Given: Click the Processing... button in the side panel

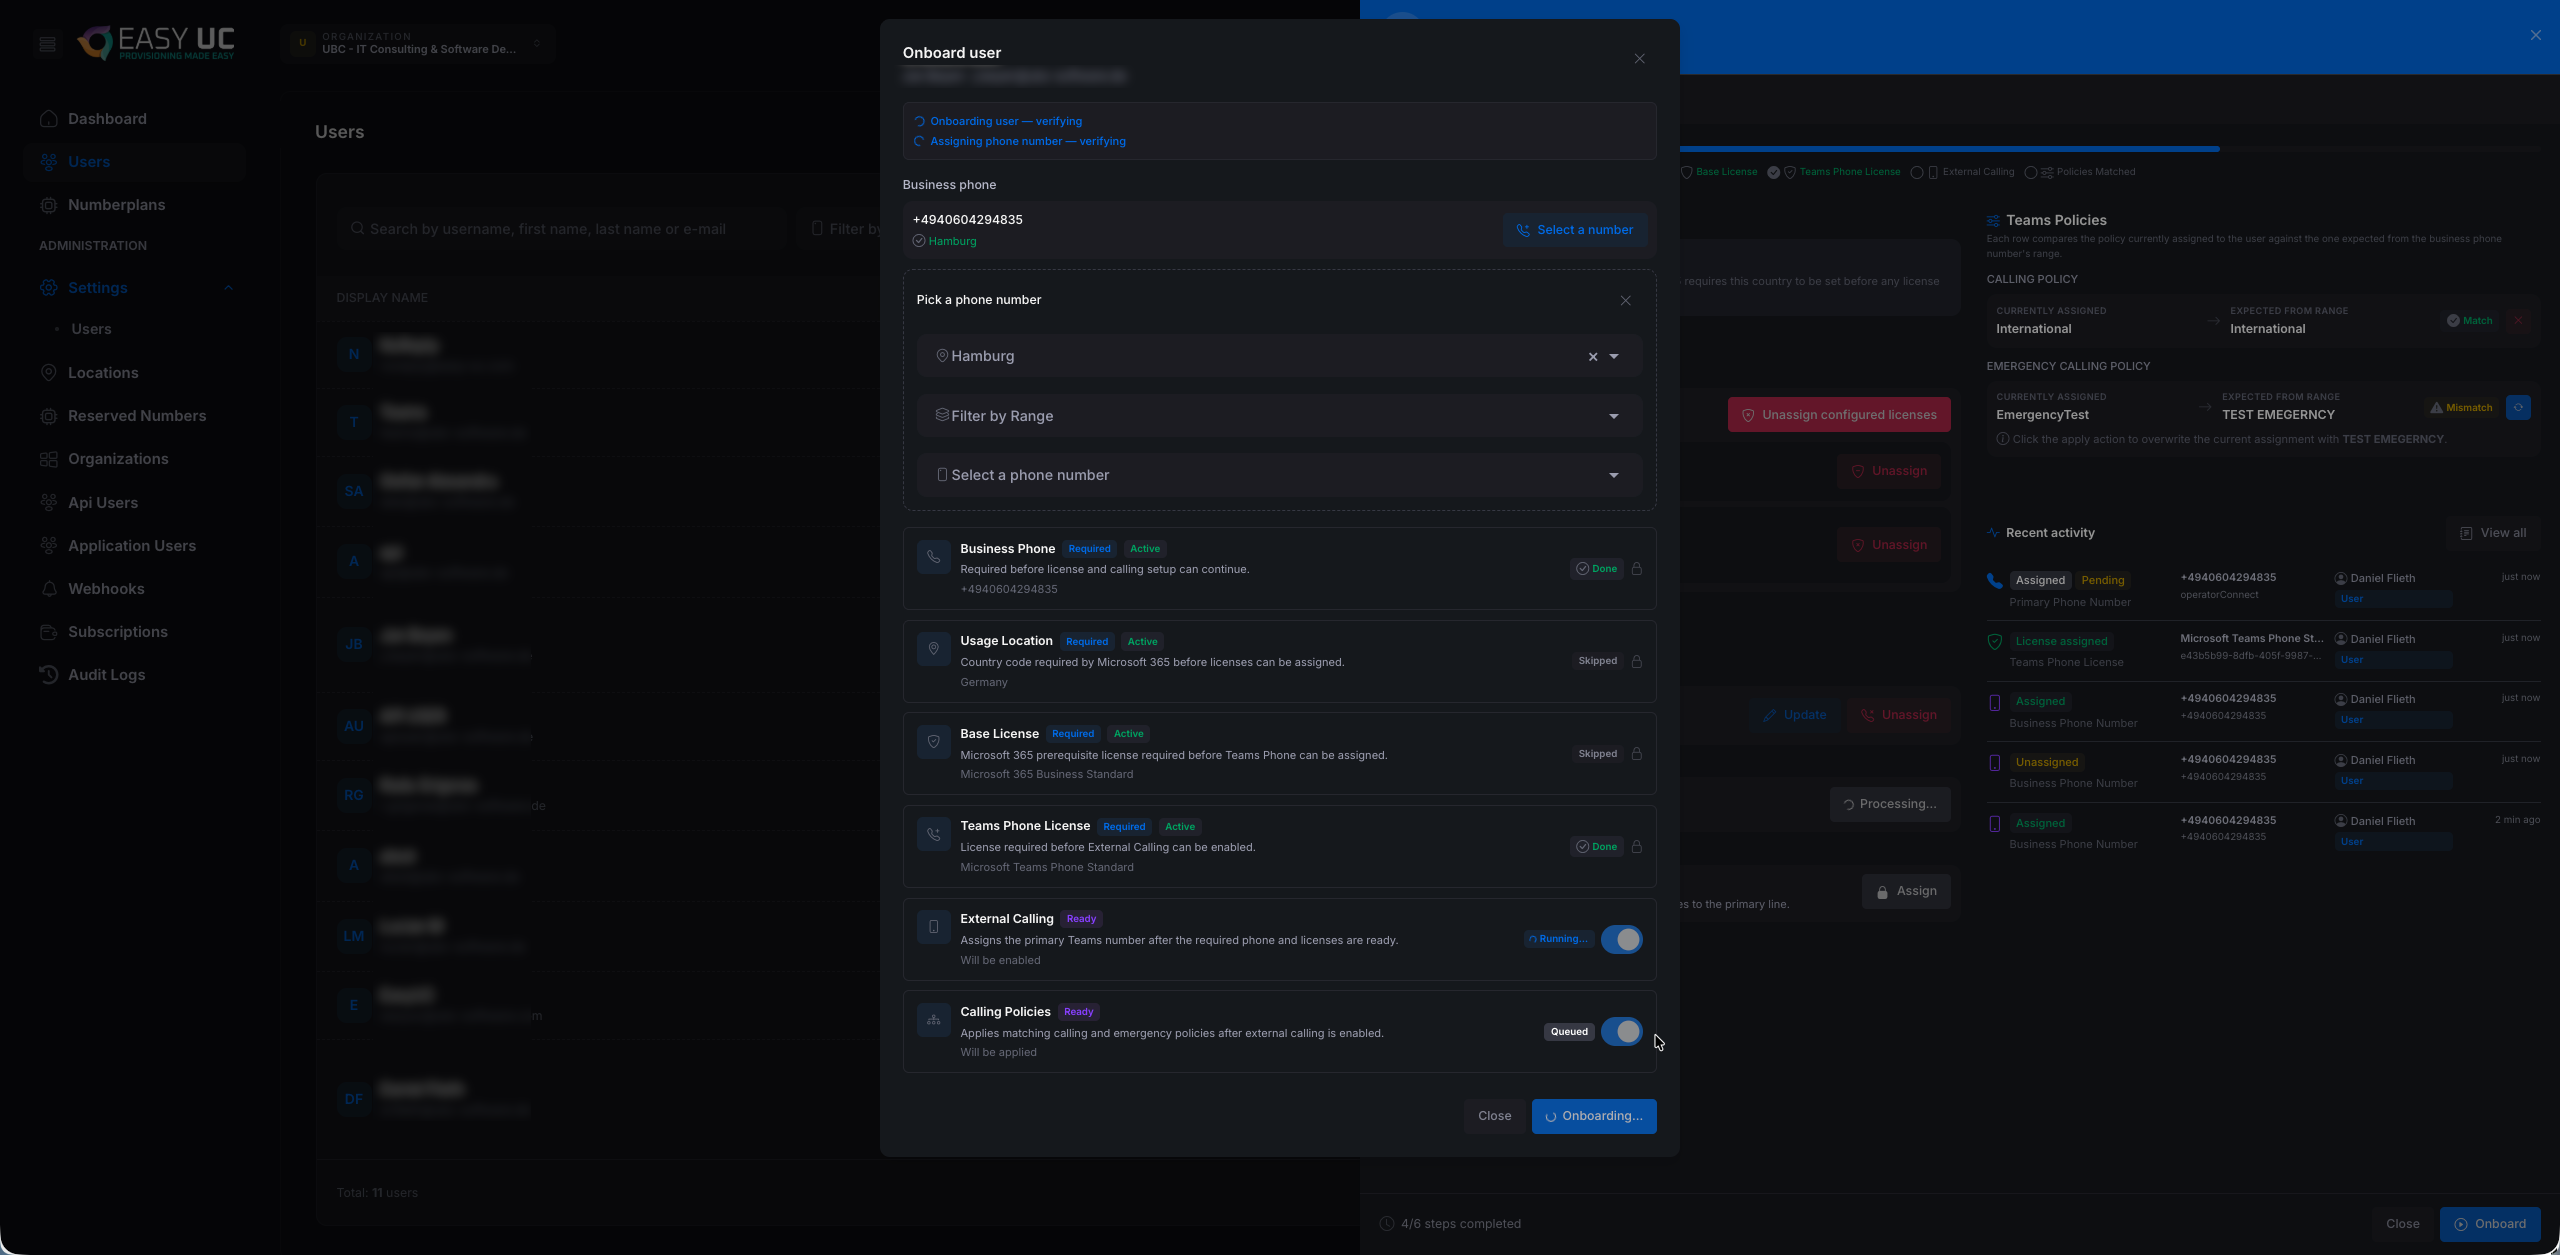Looking at the screenshot, I should coord(1890,804).
